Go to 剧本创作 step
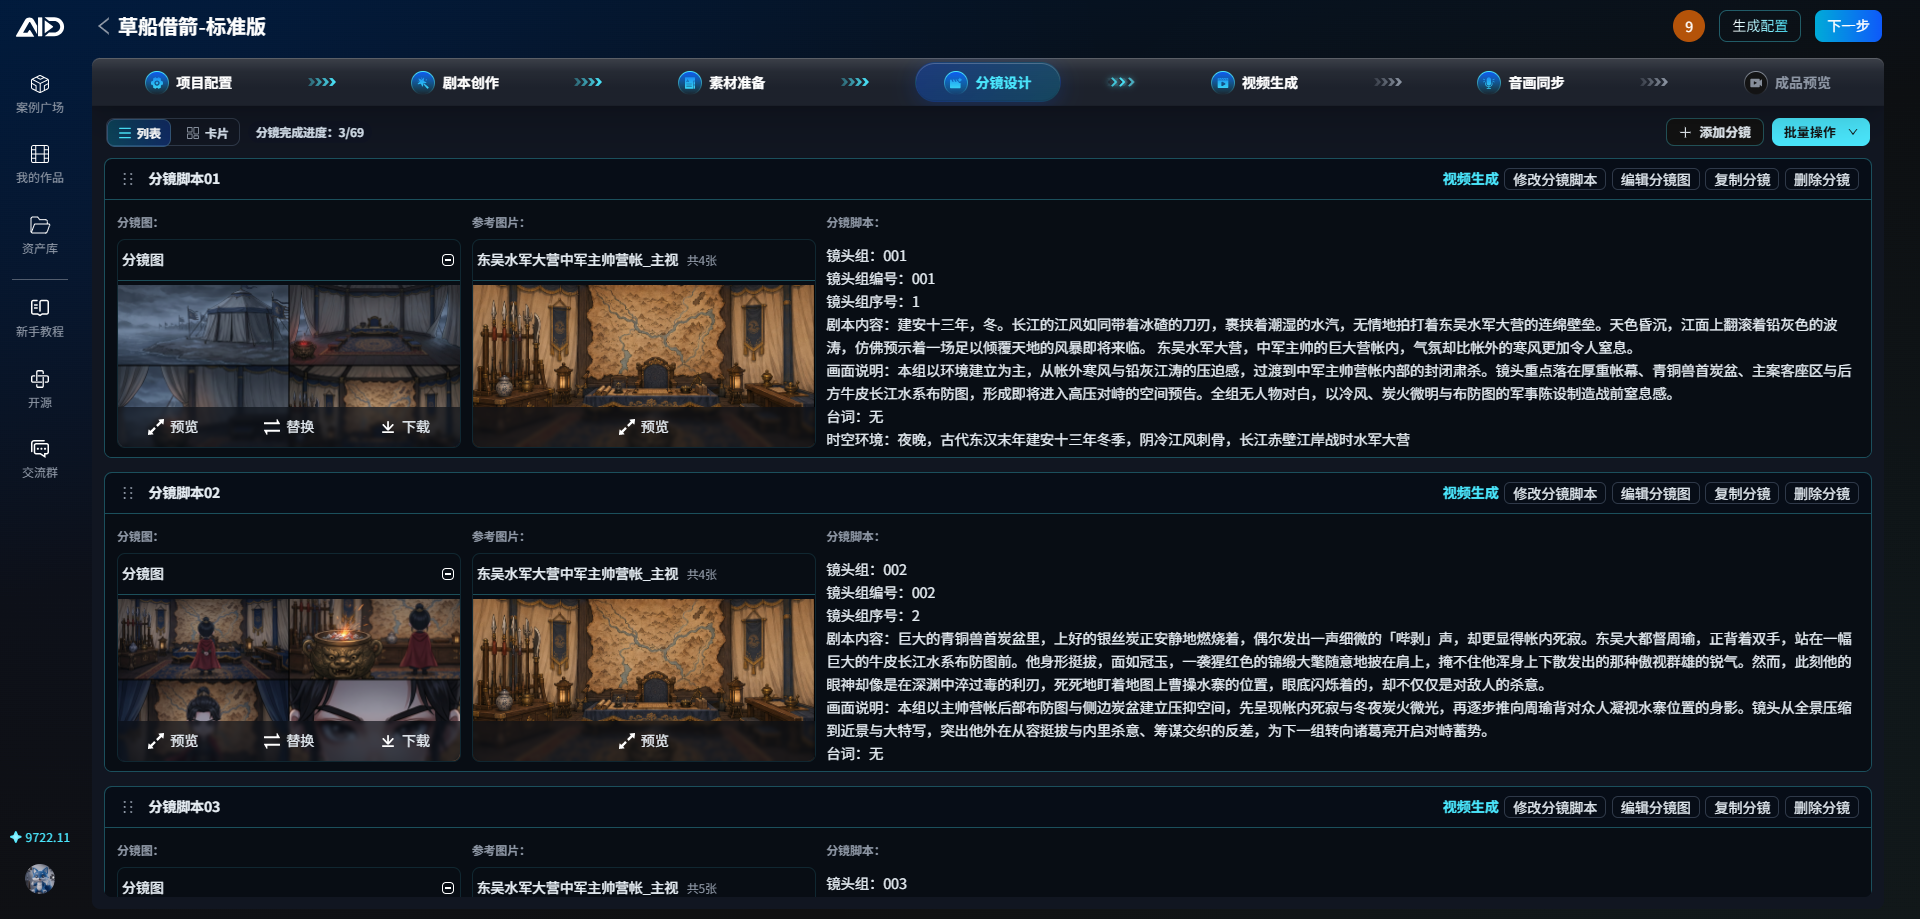 point(456,82)
